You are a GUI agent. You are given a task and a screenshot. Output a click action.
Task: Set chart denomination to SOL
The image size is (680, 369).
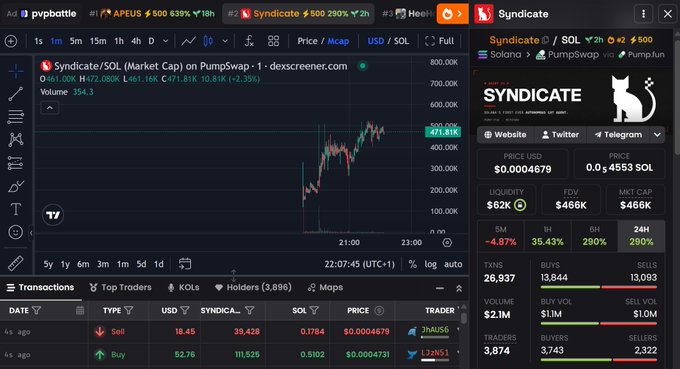(401, 41)
